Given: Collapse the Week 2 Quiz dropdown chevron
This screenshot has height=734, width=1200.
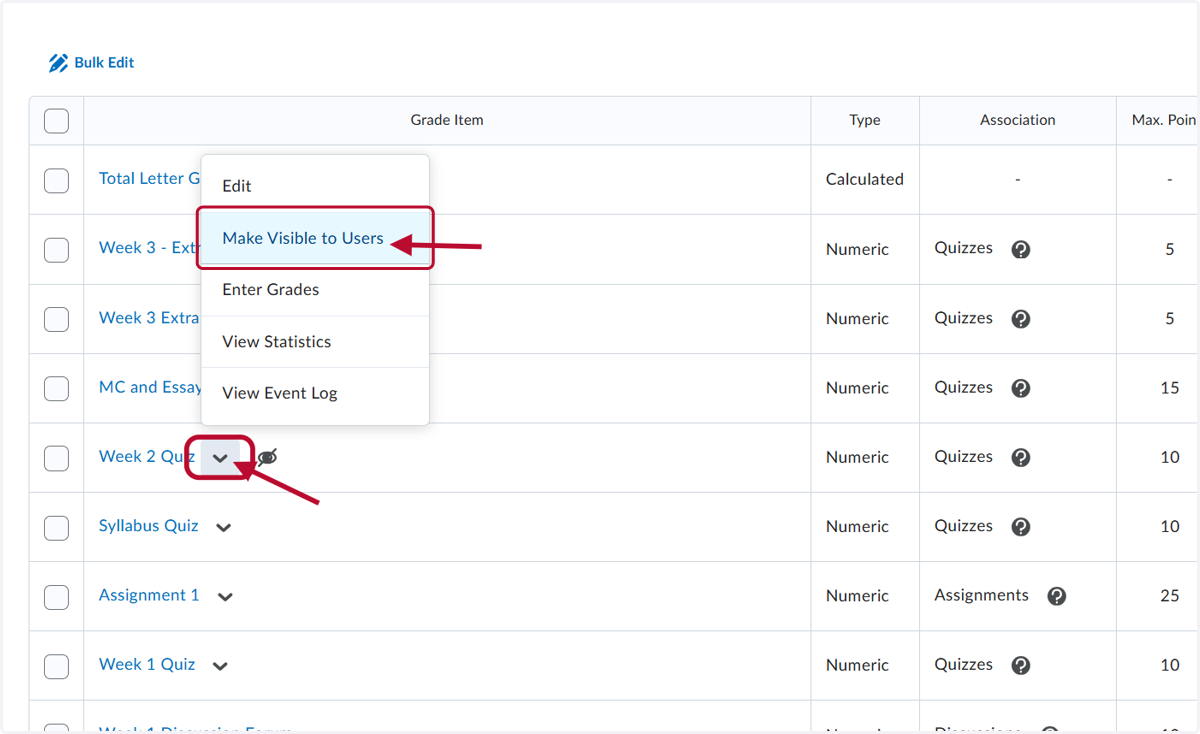Looking at the screenshot, I should pos(220,458).
